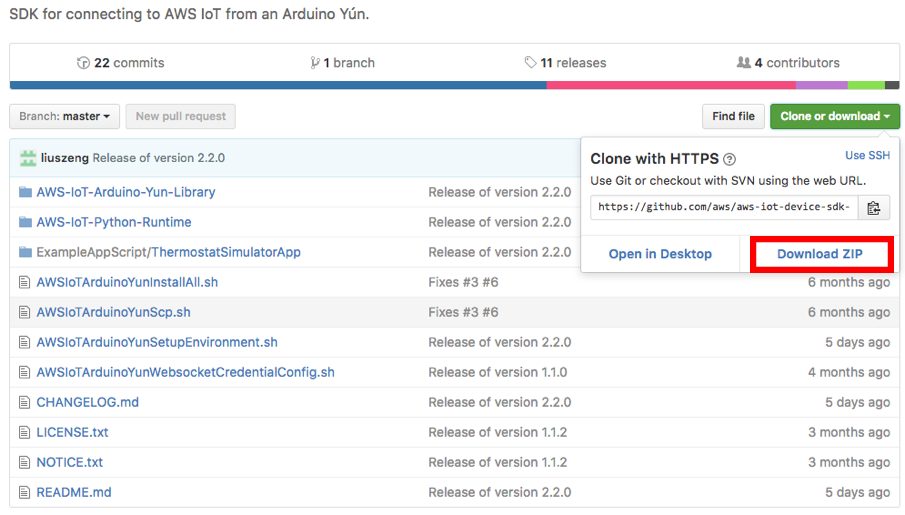Click the latest commit message Release of version 2.2.0
This screenshot has height=515, width=905.
[x=159, y=158]
